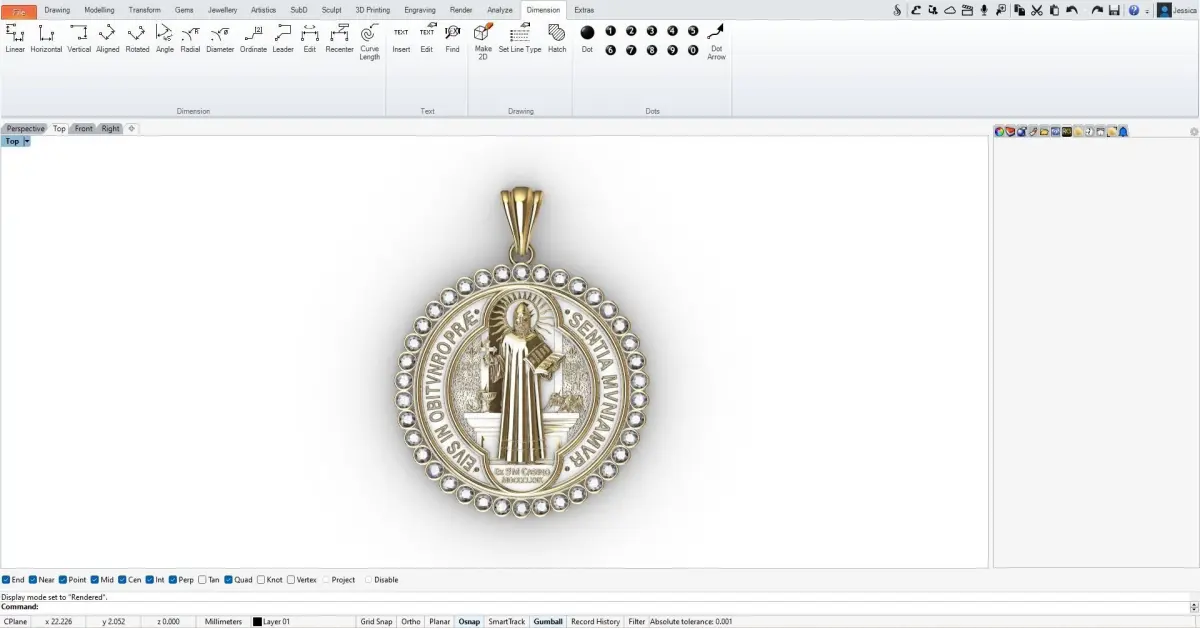Open the Top viewport dropdown arrow

tap(27, 142)
